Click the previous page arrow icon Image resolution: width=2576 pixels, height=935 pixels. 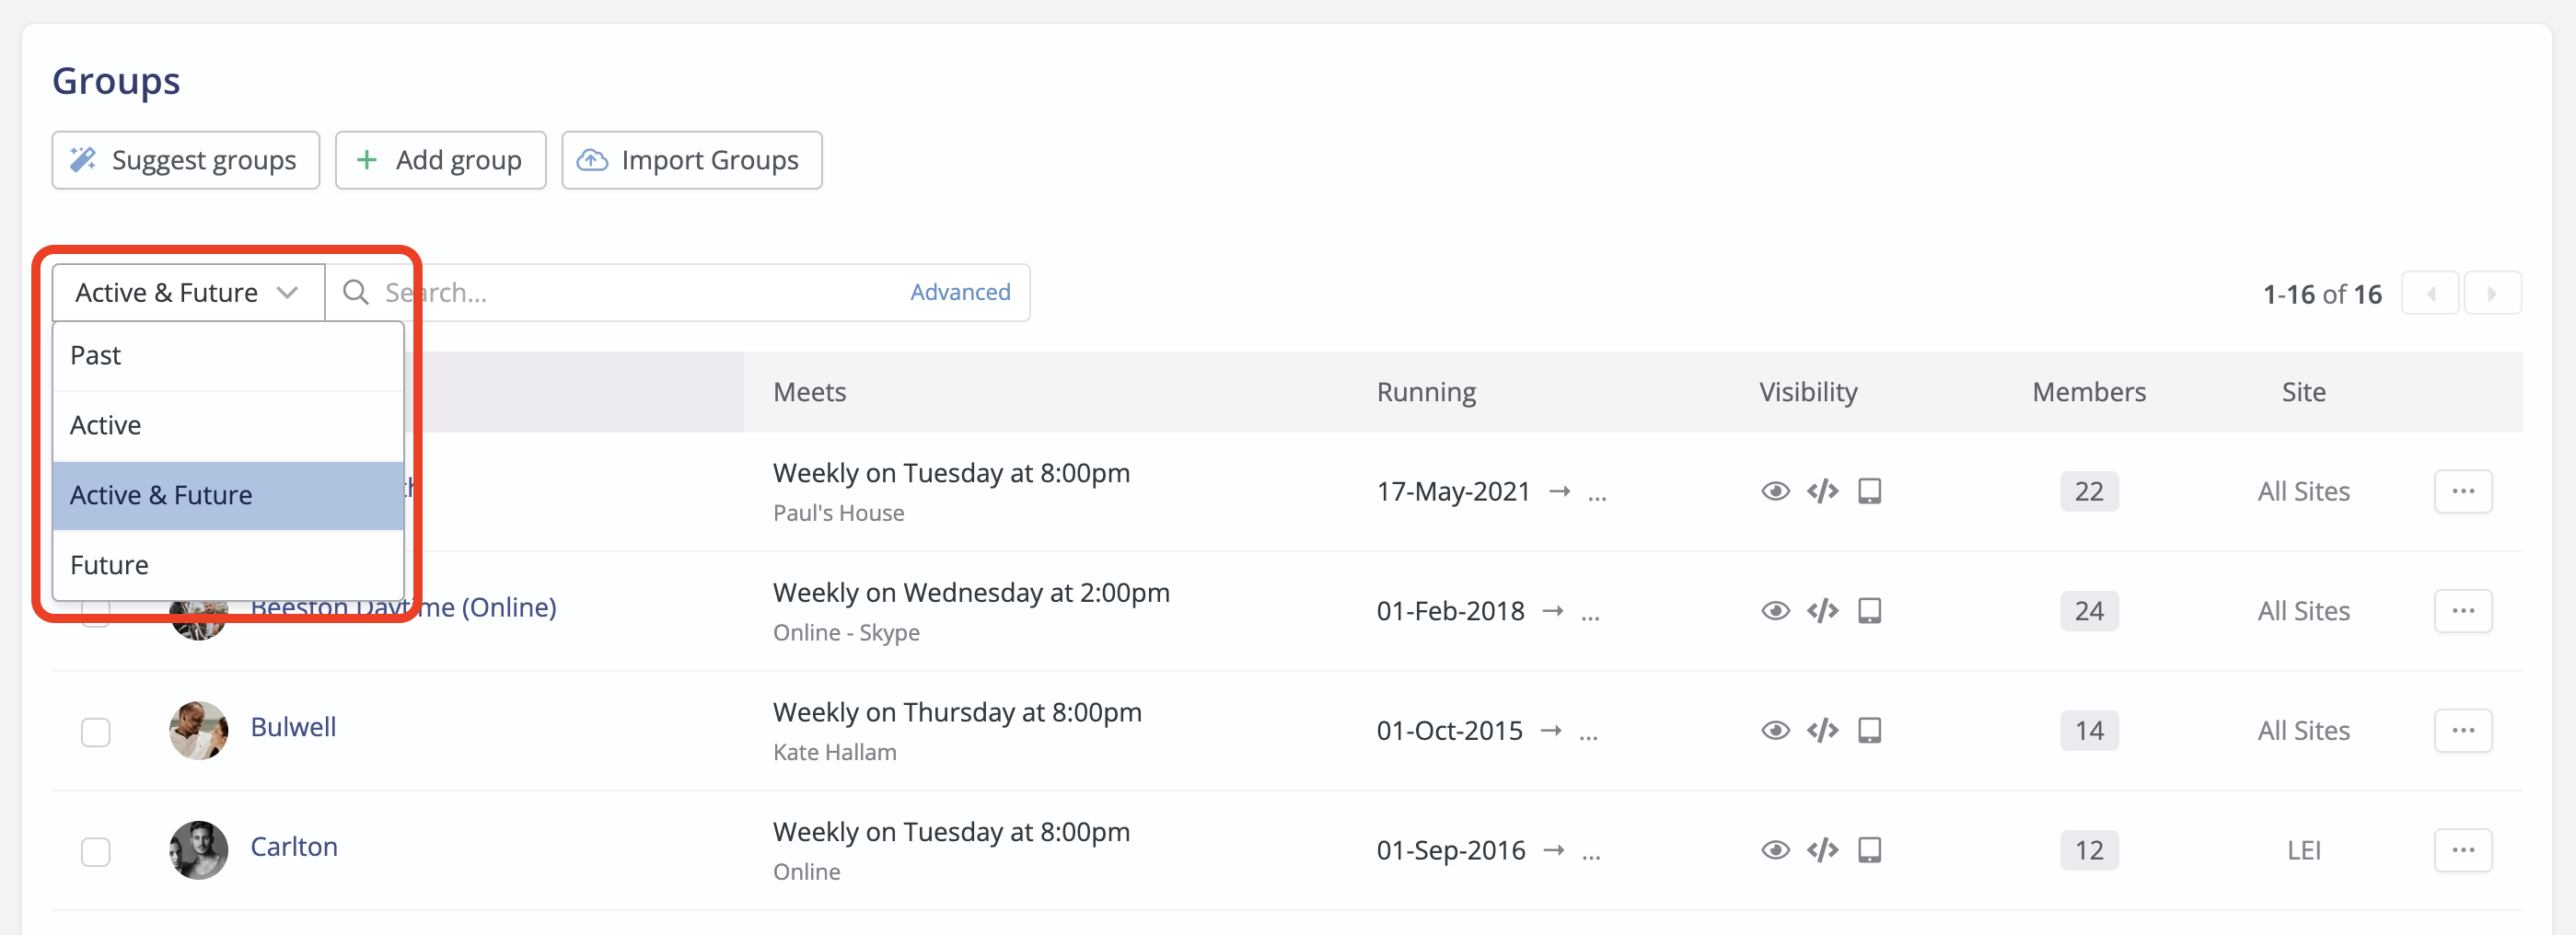2431,293
